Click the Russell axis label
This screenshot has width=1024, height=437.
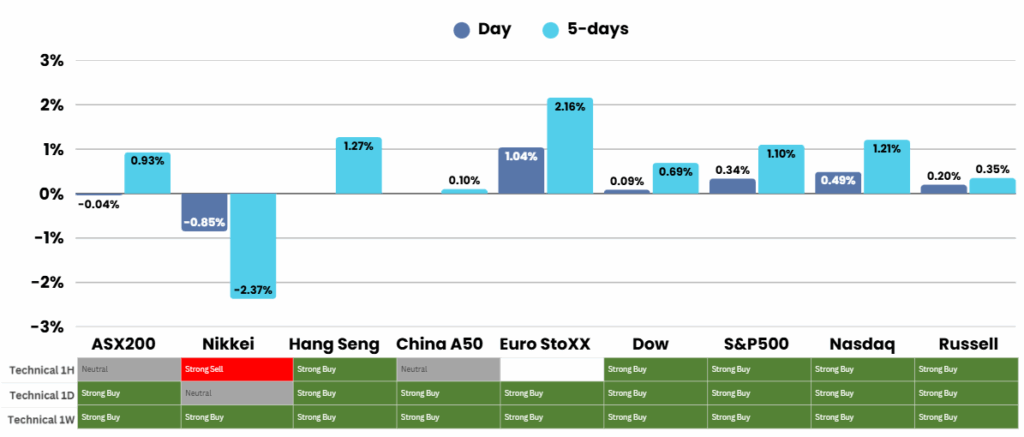[968, 344]
